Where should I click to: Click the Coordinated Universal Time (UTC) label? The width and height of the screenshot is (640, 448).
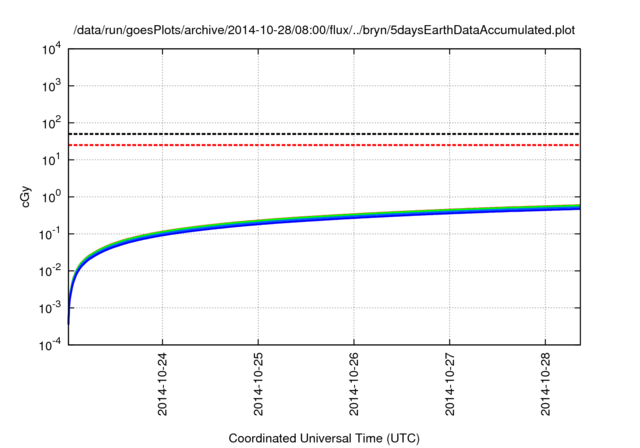coord(324,438)
